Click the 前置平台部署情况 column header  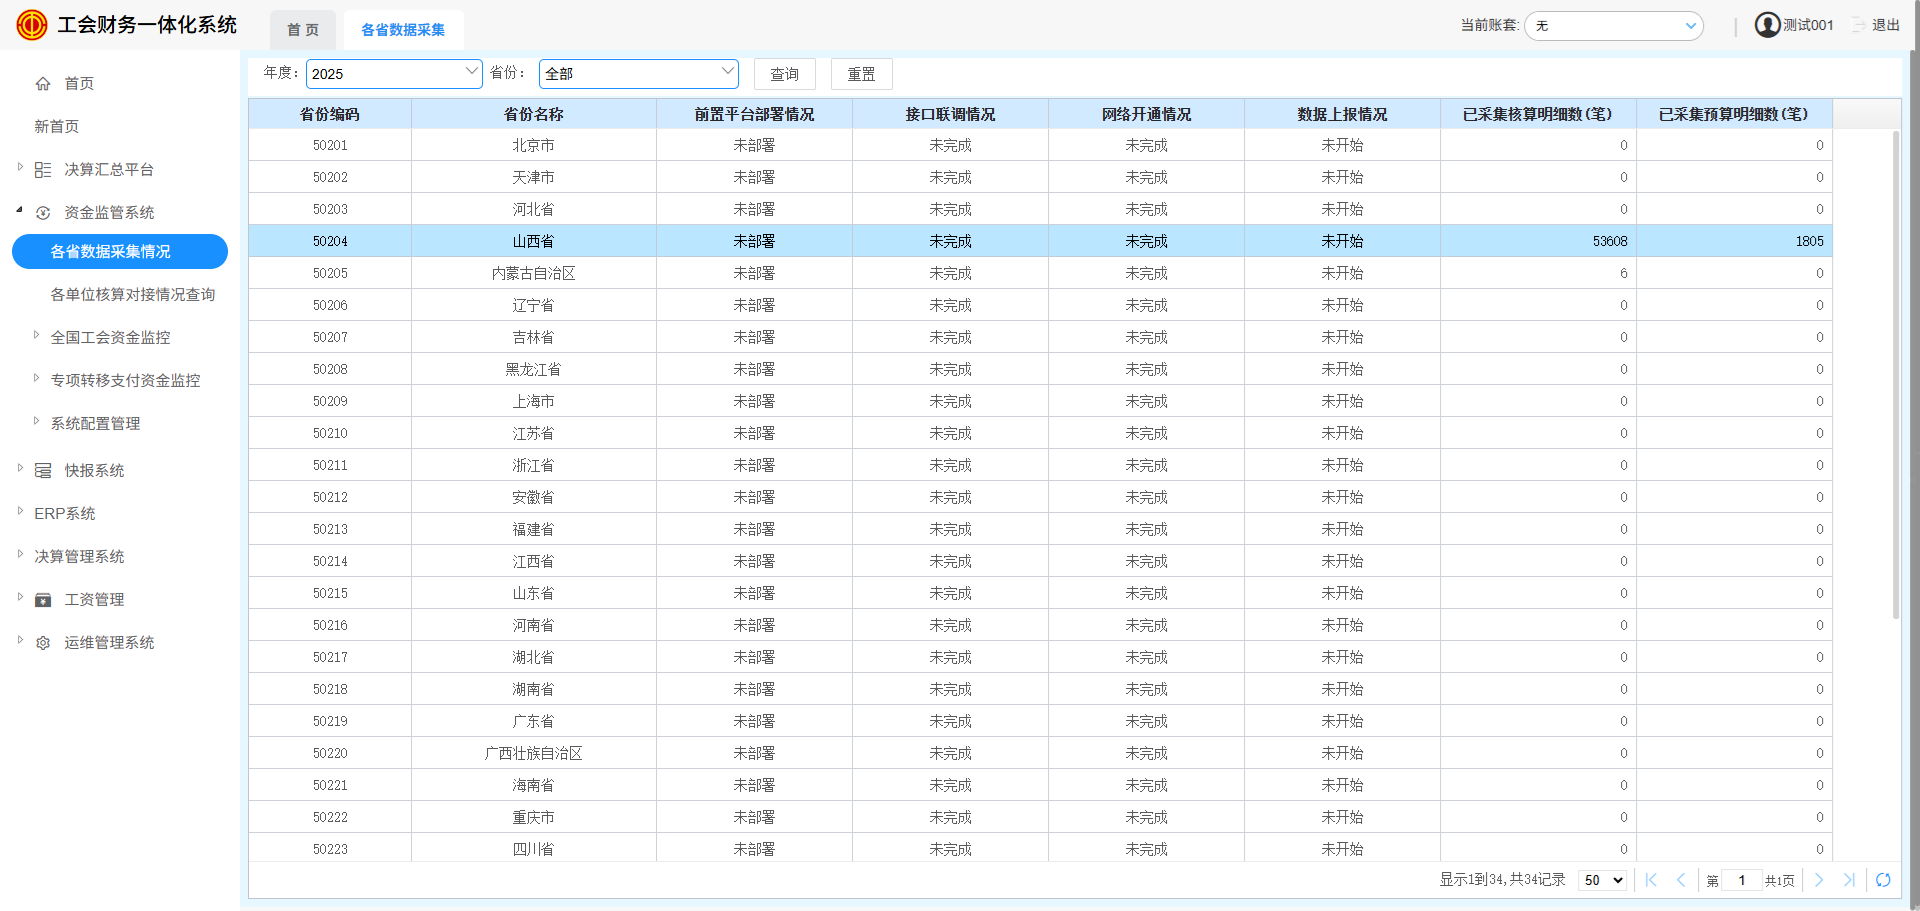click(755, 114)
